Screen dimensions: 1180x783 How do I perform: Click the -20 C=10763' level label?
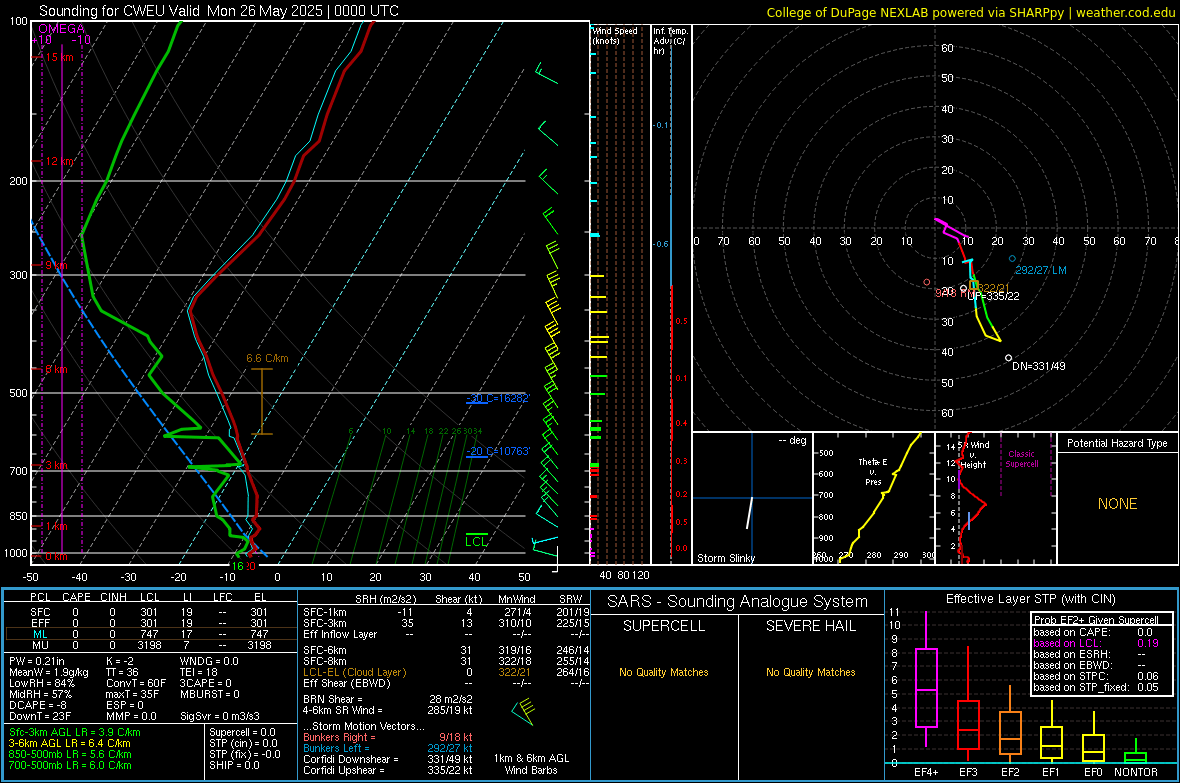pyautogui.click(x=498, y=451)
